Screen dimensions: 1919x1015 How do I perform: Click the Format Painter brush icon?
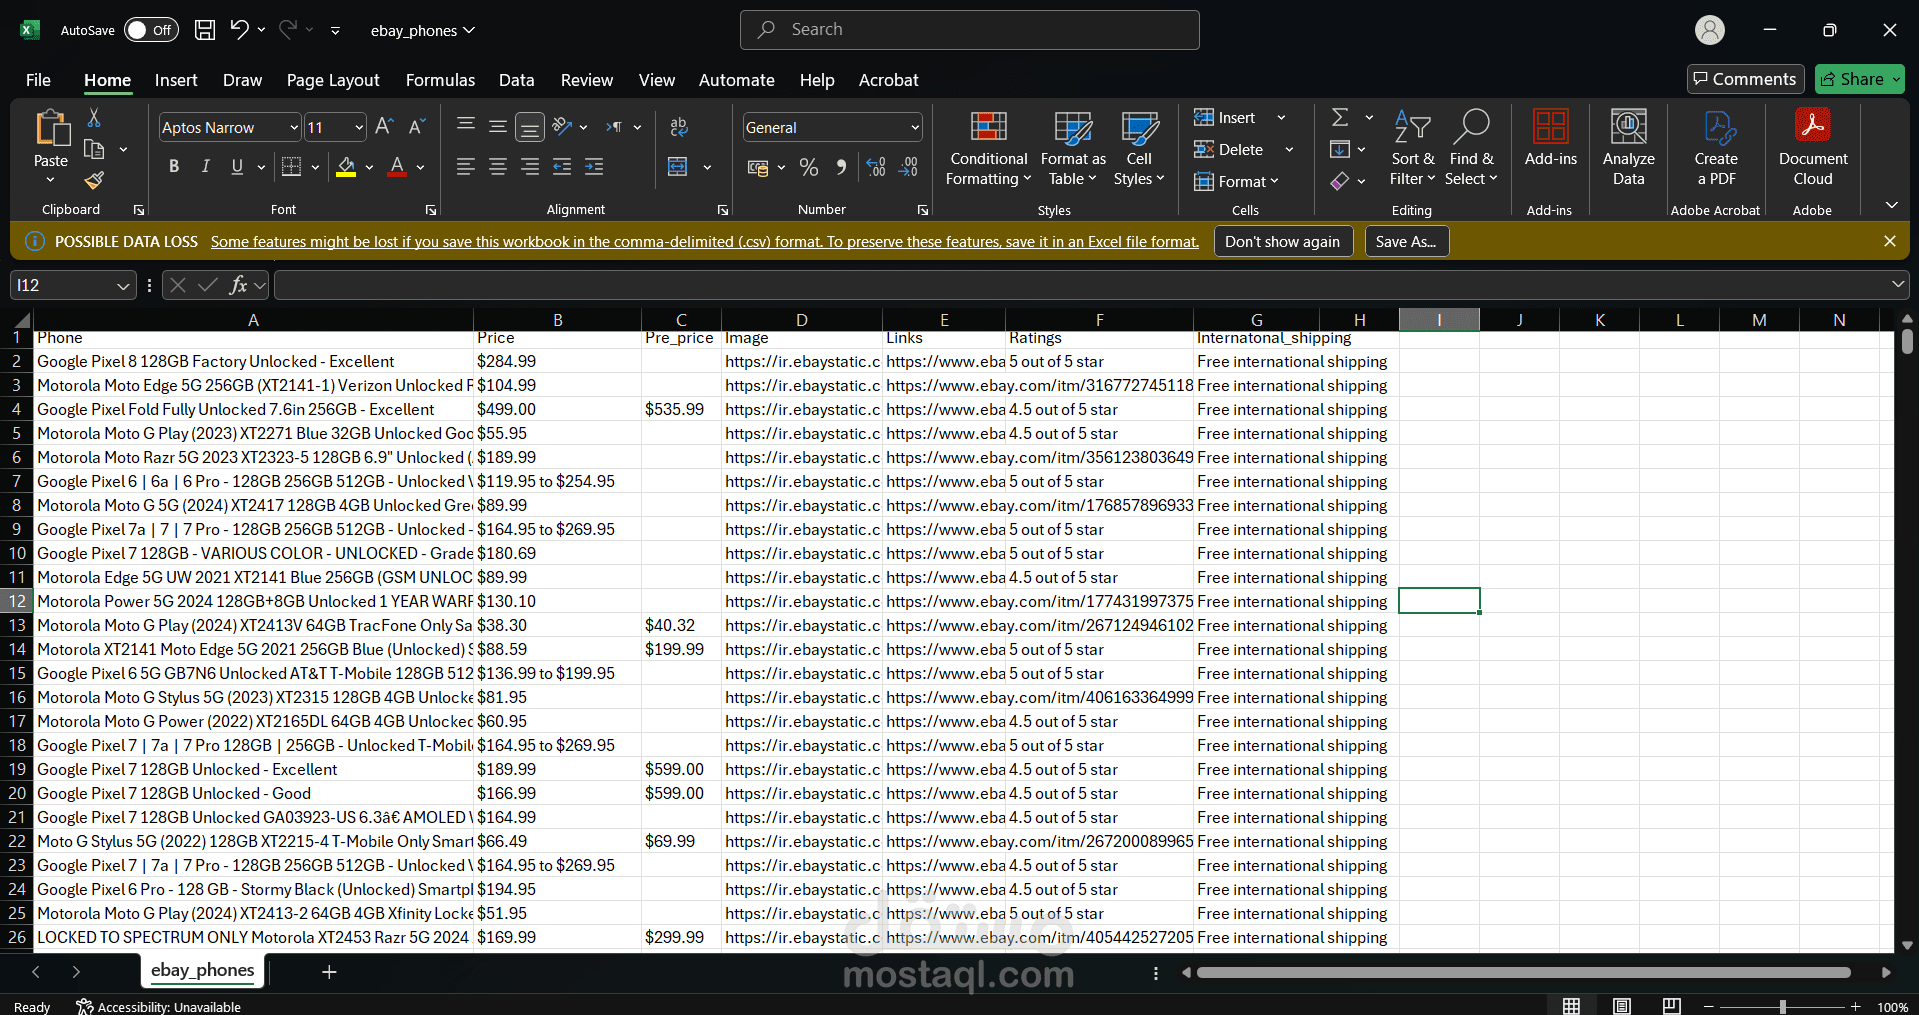coord(94,181)
